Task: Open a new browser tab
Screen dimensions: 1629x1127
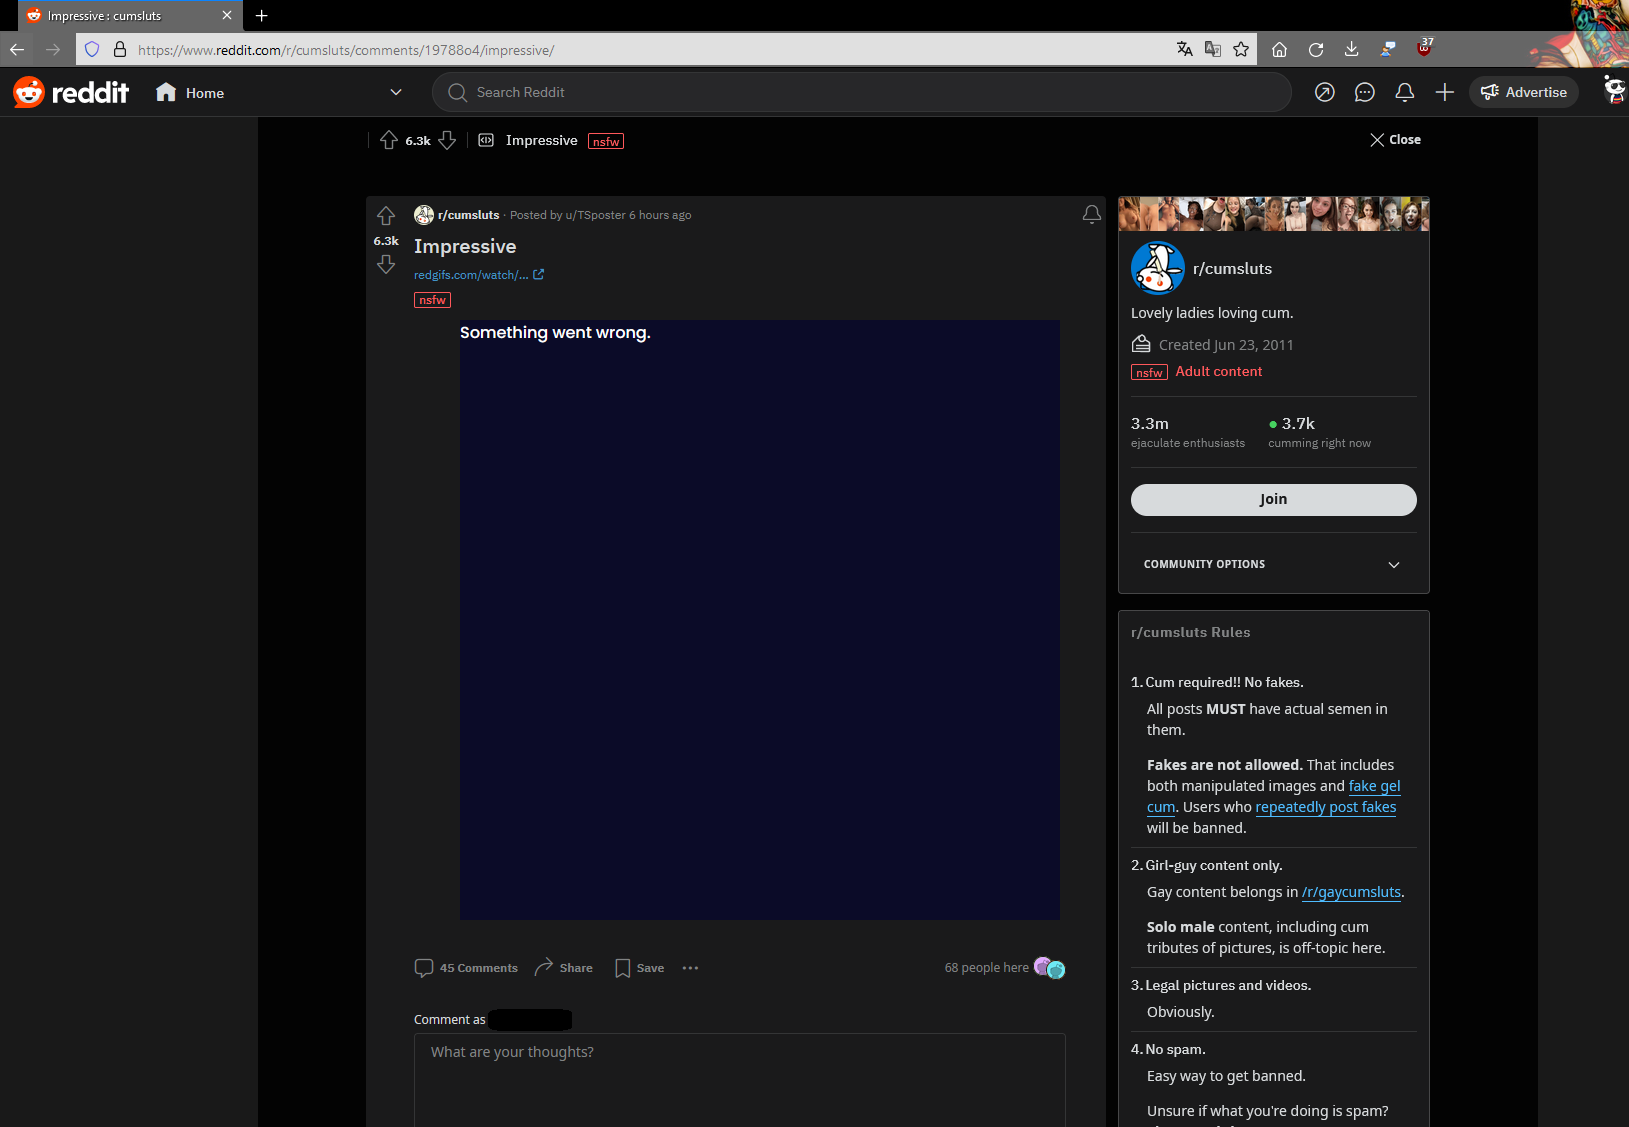Action: (x=262, y=16)
